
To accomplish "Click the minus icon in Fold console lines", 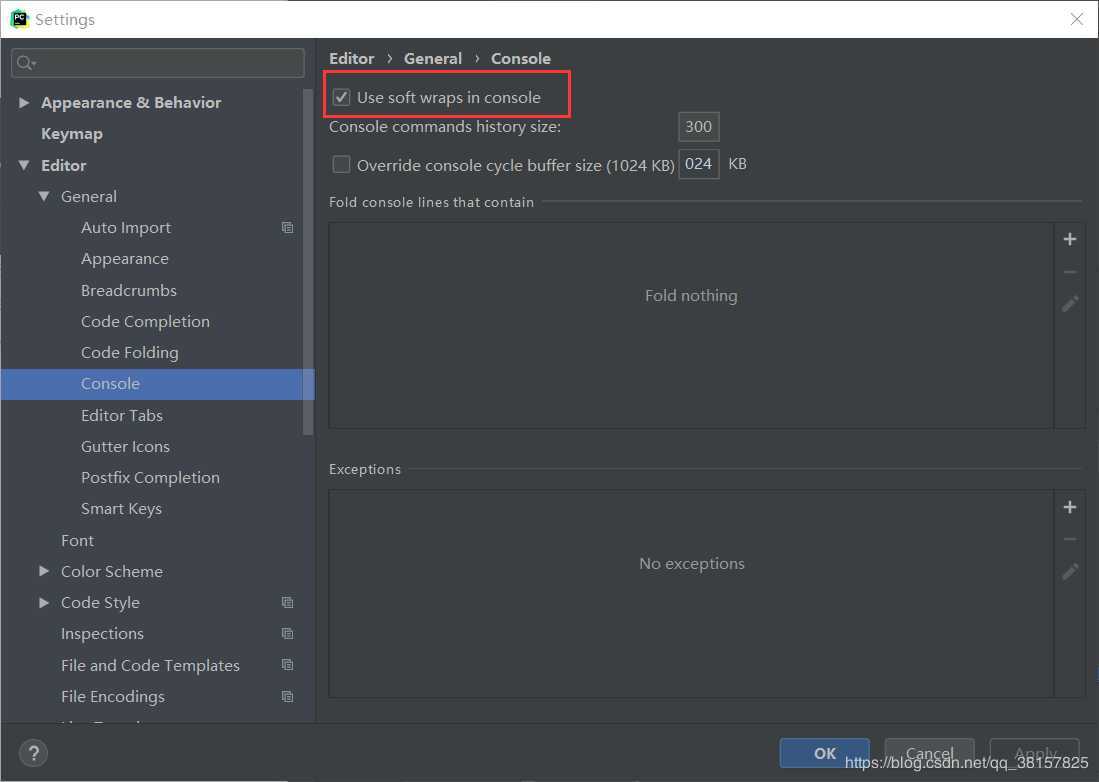I will 1070,272.
